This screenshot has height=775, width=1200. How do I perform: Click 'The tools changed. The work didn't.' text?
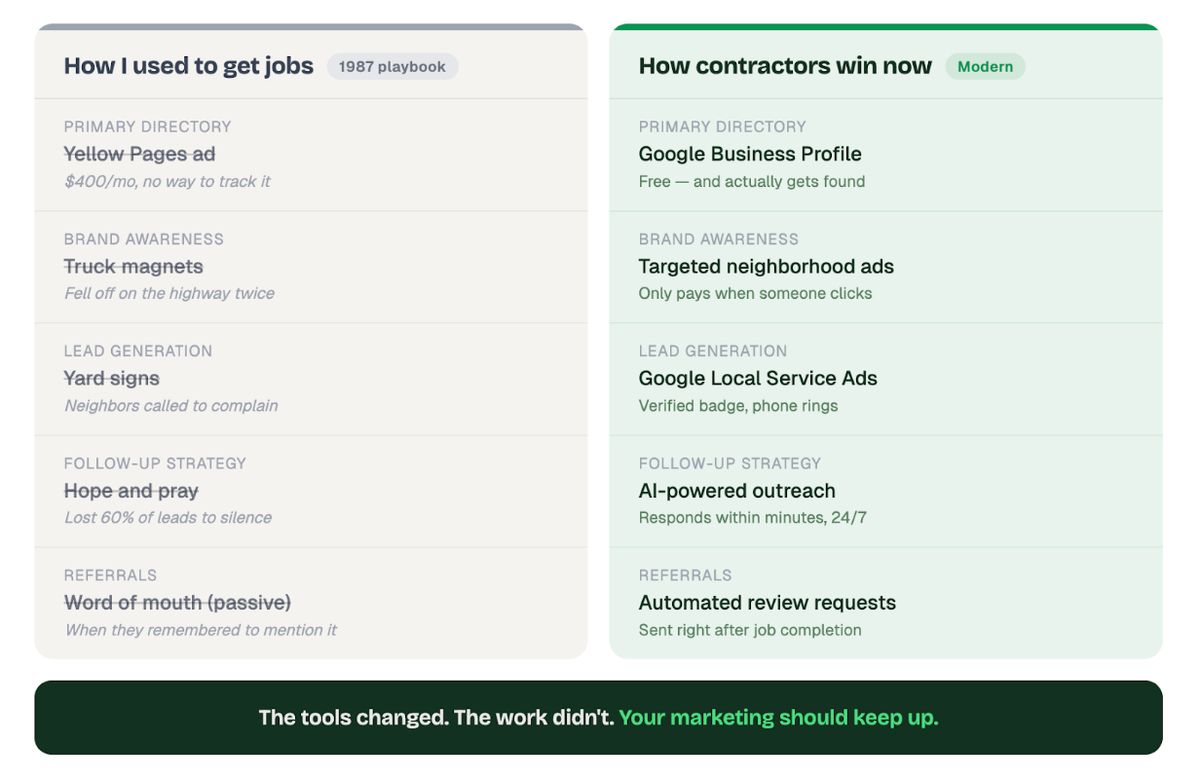point(436,718)
